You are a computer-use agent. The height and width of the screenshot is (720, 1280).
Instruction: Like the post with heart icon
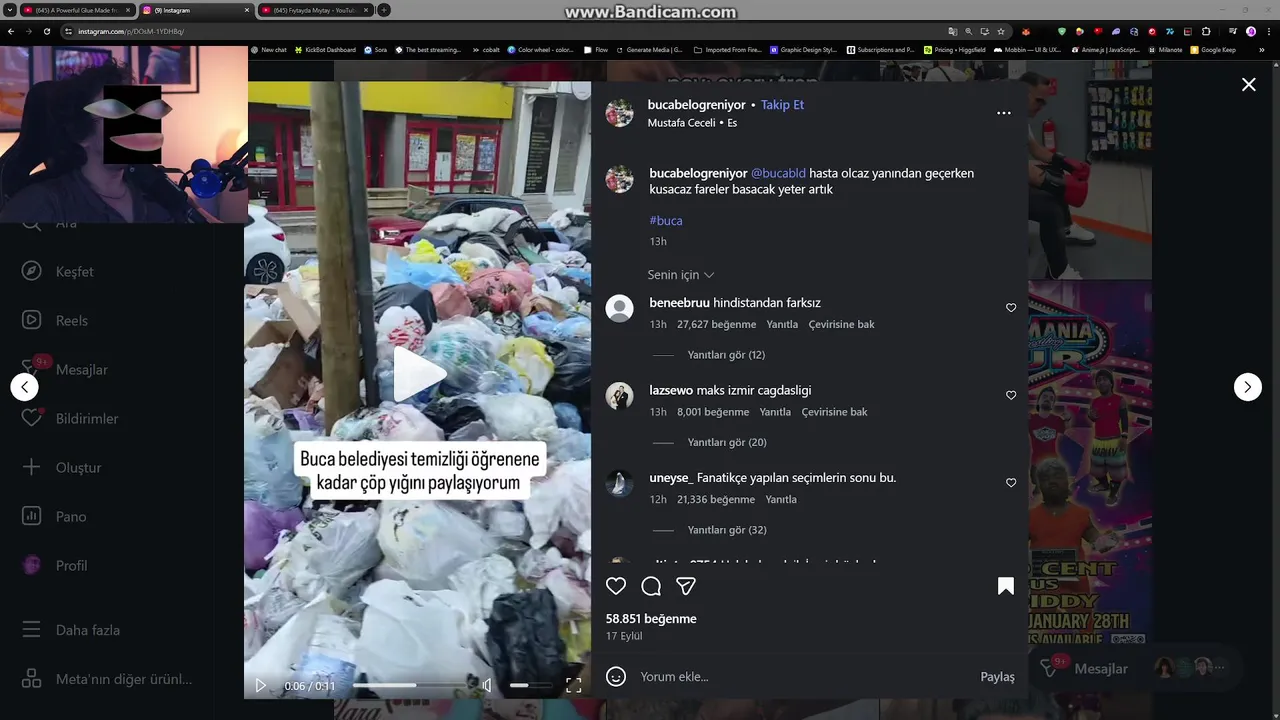[x=616, y=587]
